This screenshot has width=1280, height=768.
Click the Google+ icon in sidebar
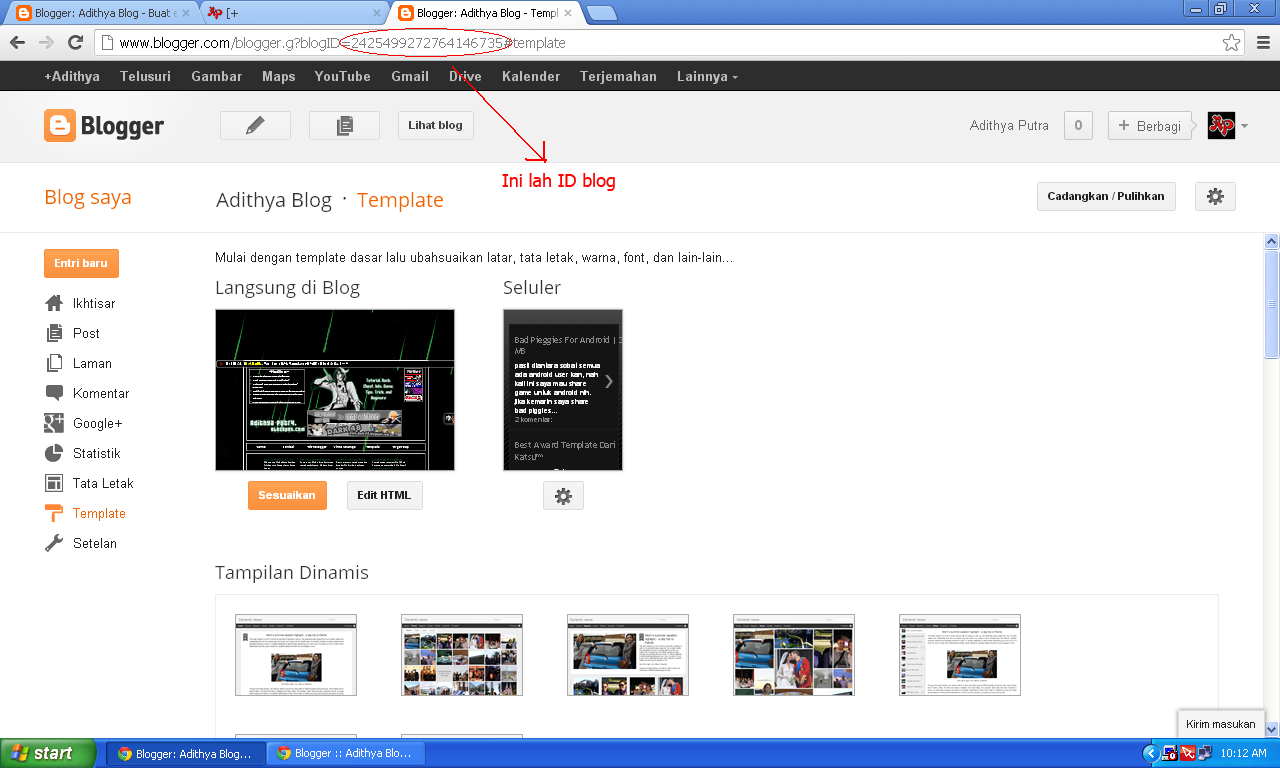(54, 423)
